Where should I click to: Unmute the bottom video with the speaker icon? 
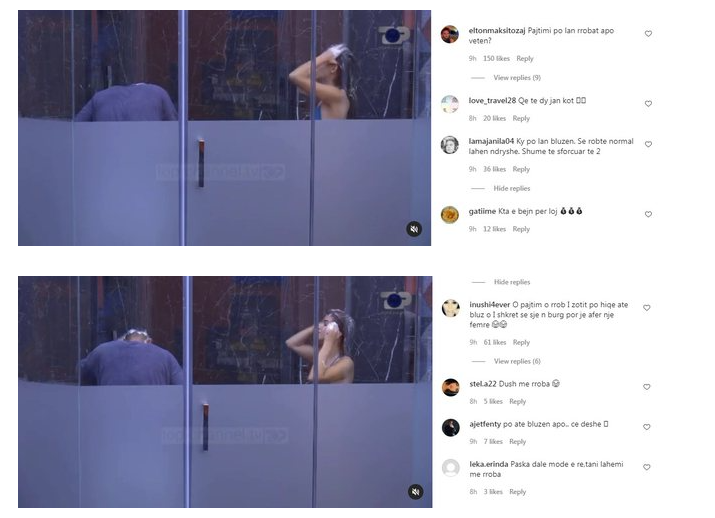415,492
